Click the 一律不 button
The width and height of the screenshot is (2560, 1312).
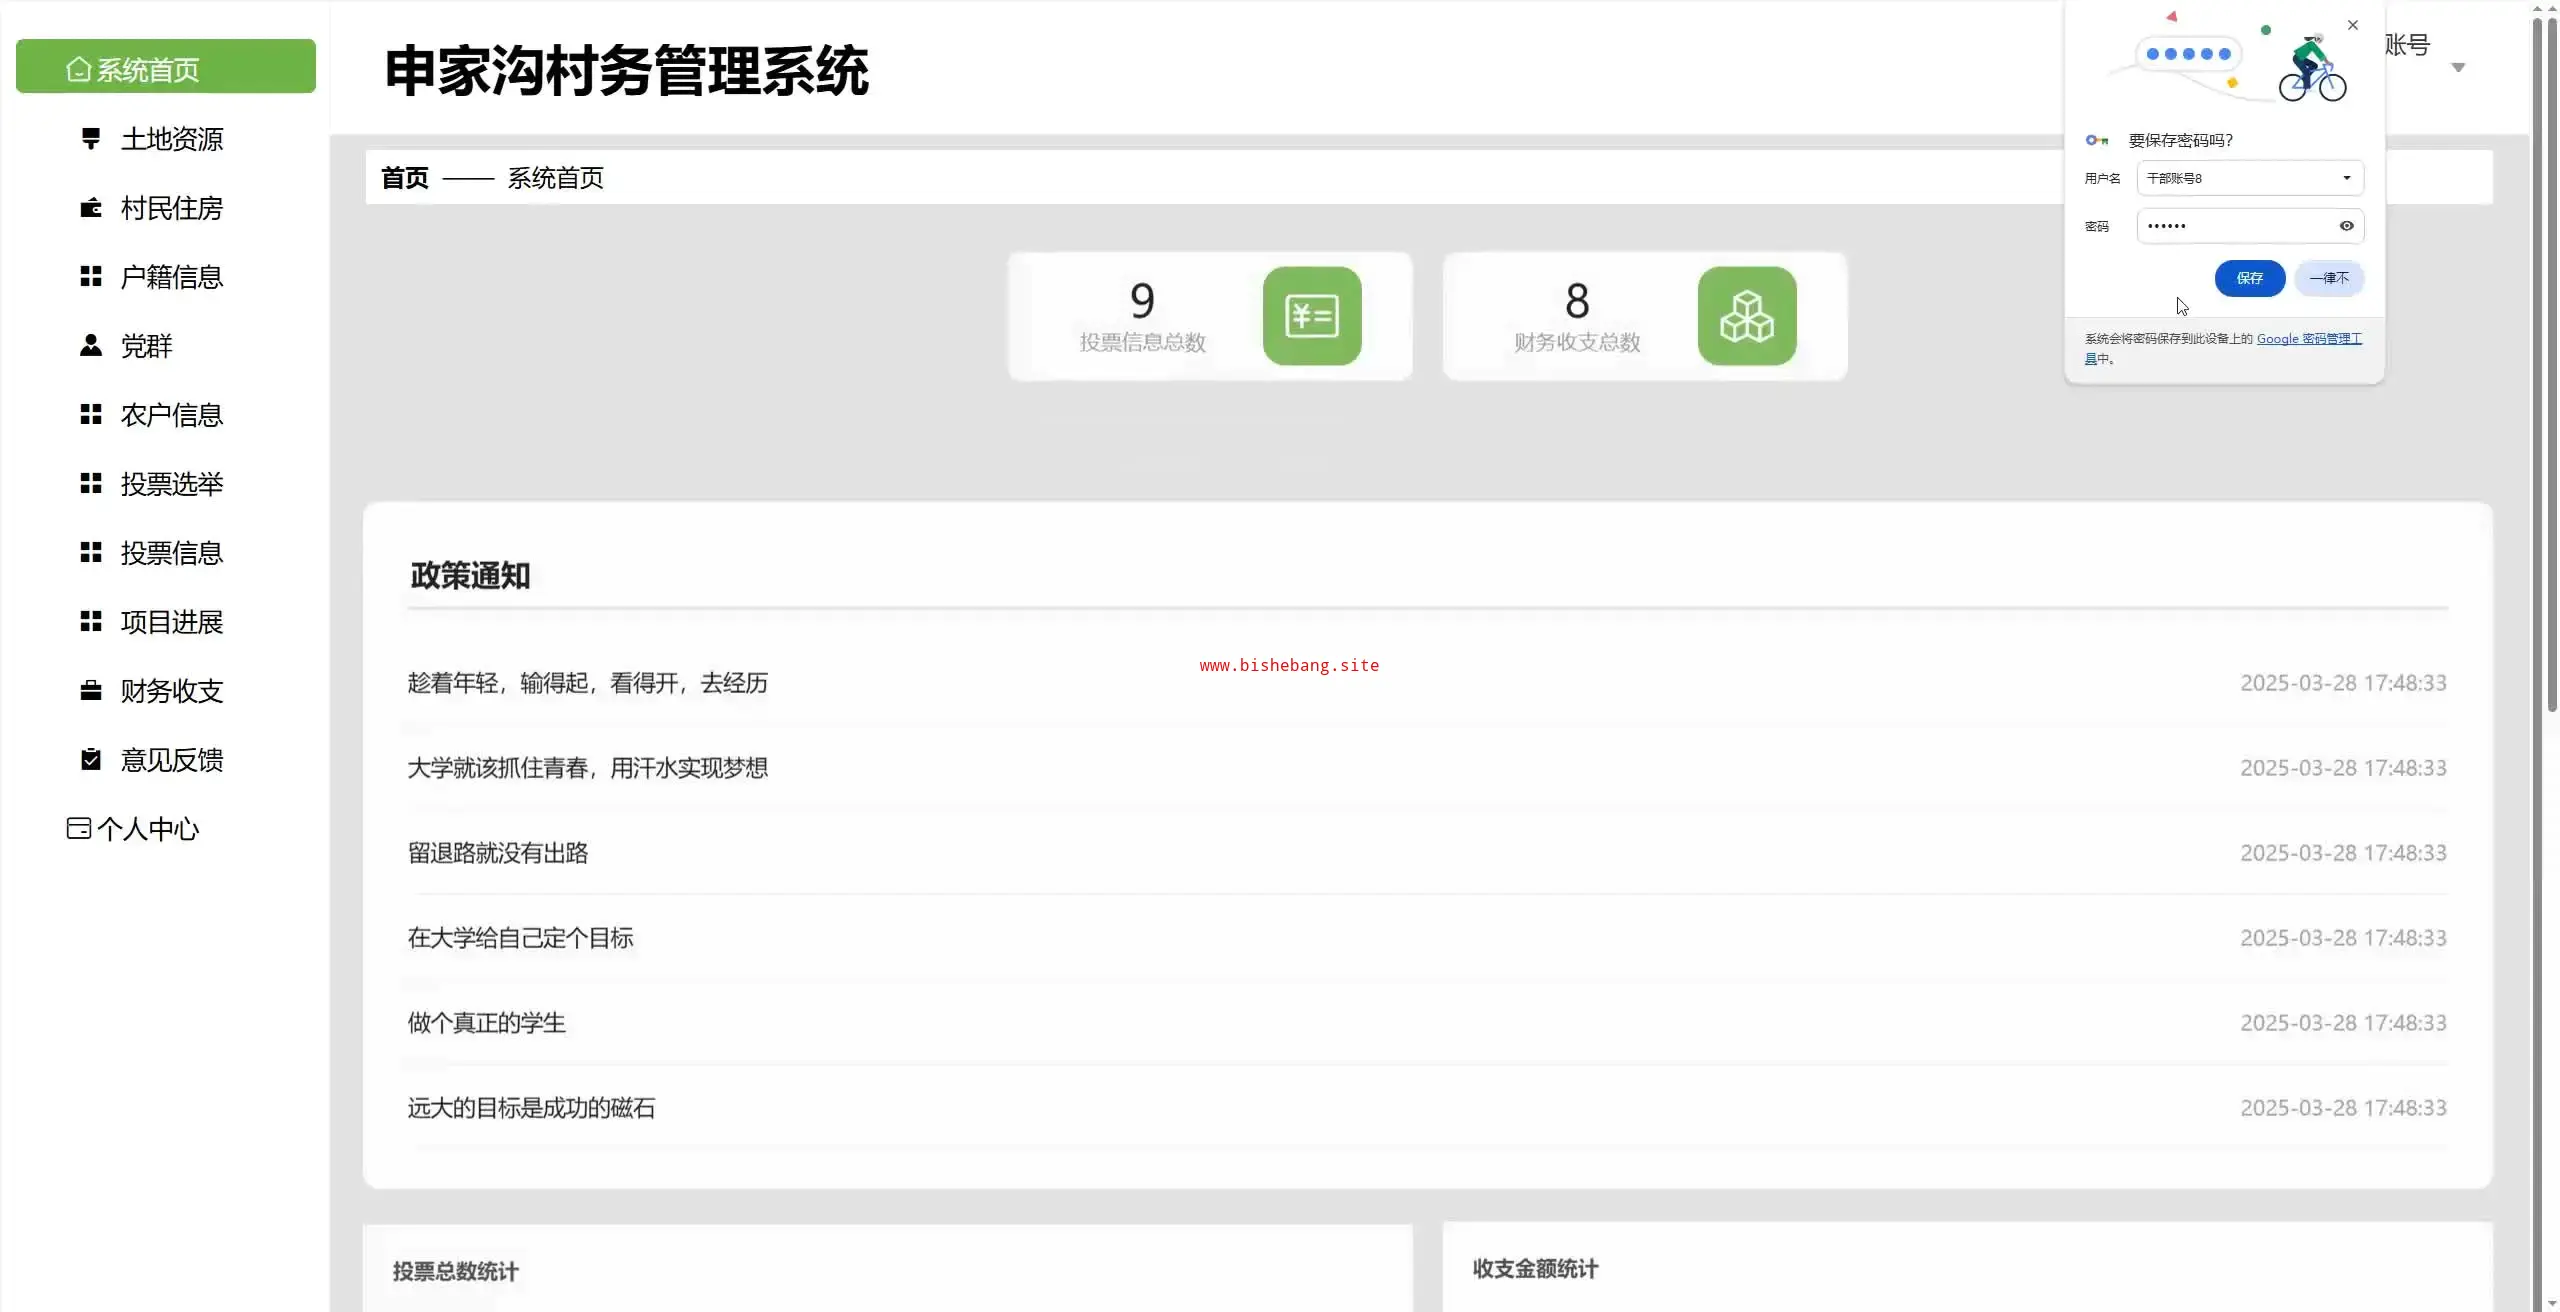click(x=2328, y=278)
